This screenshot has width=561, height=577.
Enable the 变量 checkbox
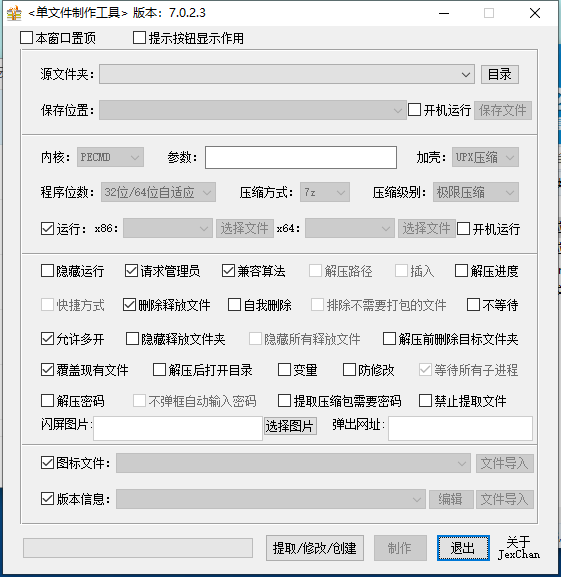(284, 370)
